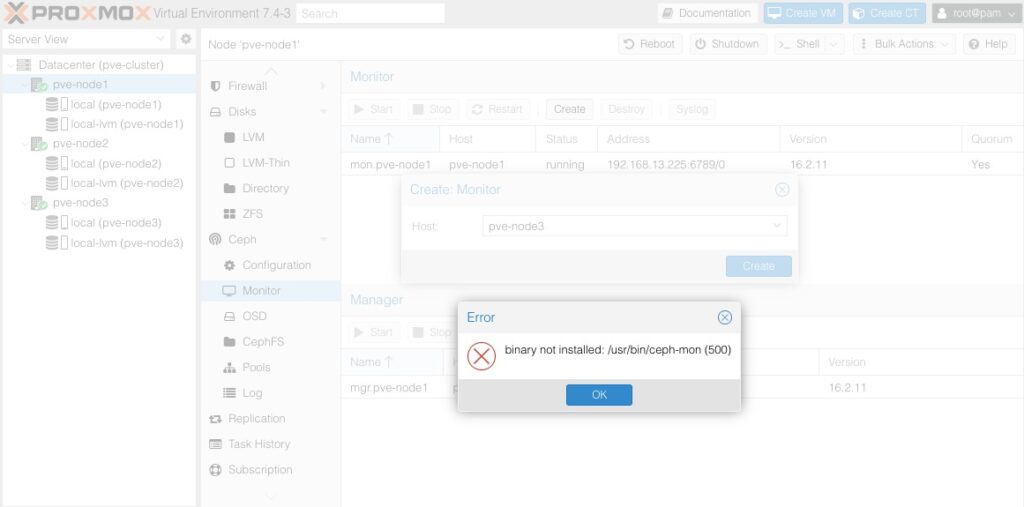Click the Shutdown button
This screenshot has height=507, width=1024.
pyautogui.click(x=728, y=44)
